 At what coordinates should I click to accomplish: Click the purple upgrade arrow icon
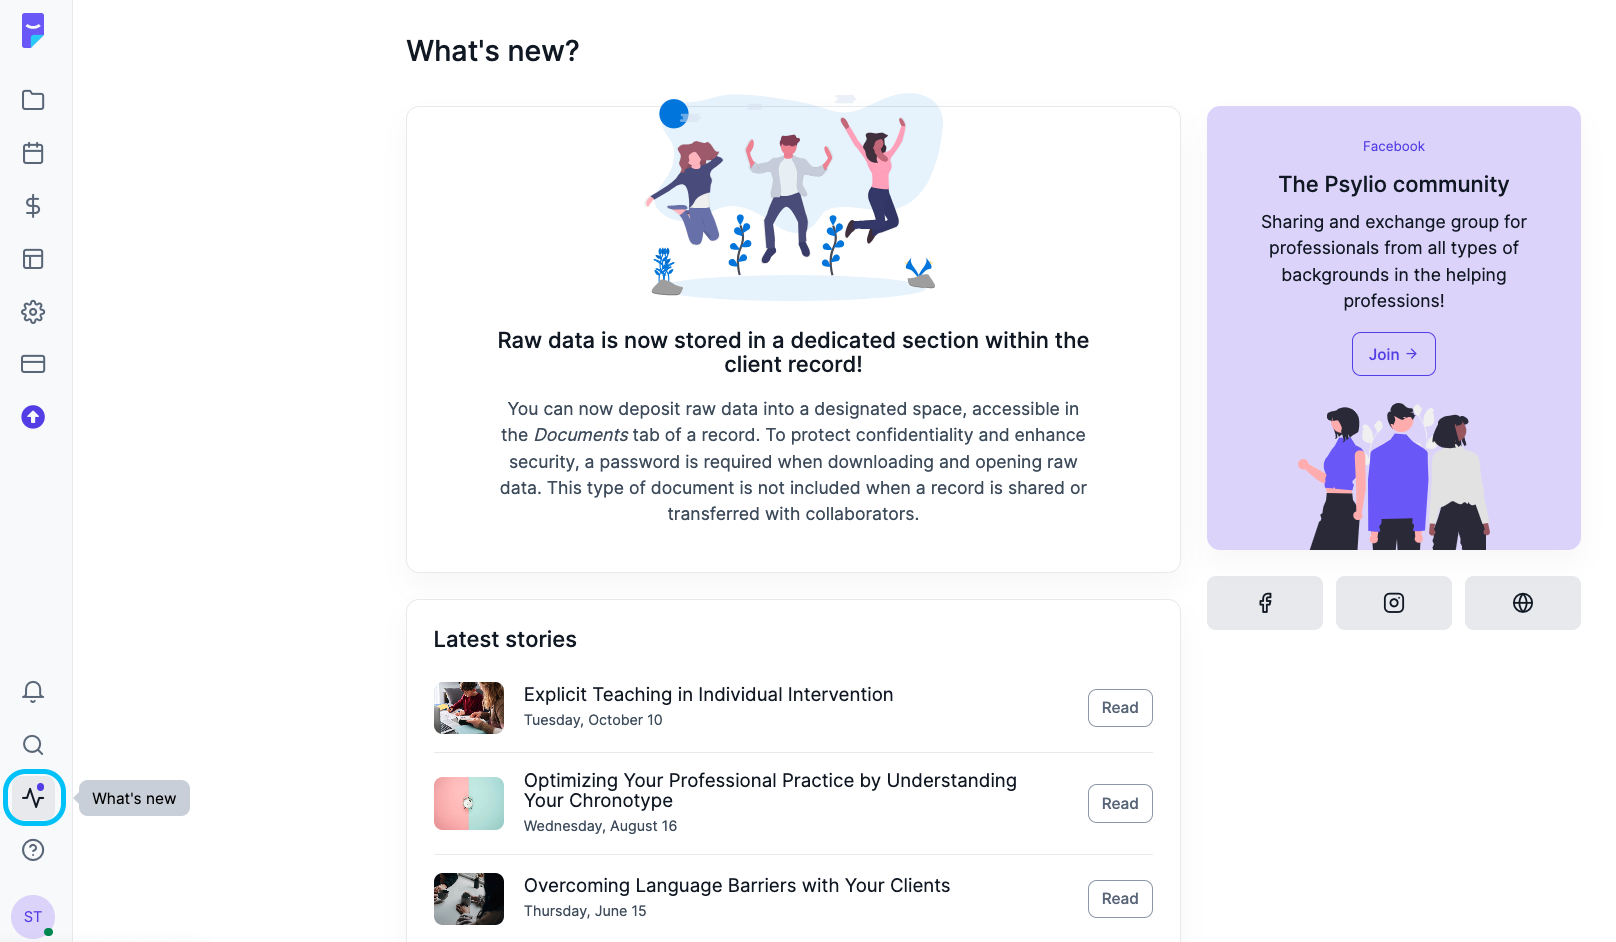(x=33, y=417)
